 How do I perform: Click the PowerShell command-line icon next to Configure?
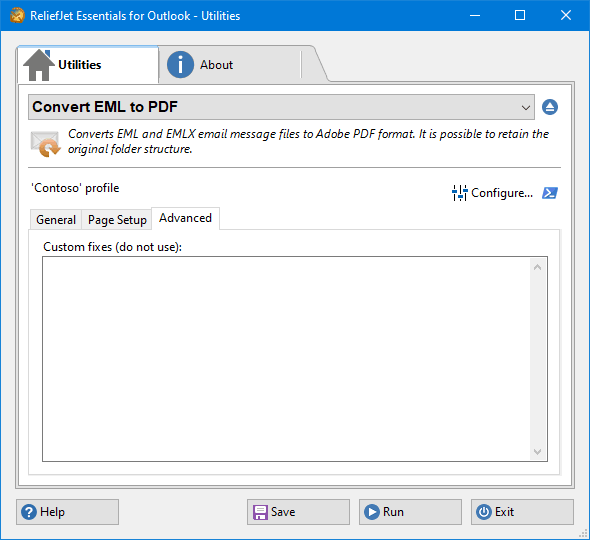click(550, 193)
